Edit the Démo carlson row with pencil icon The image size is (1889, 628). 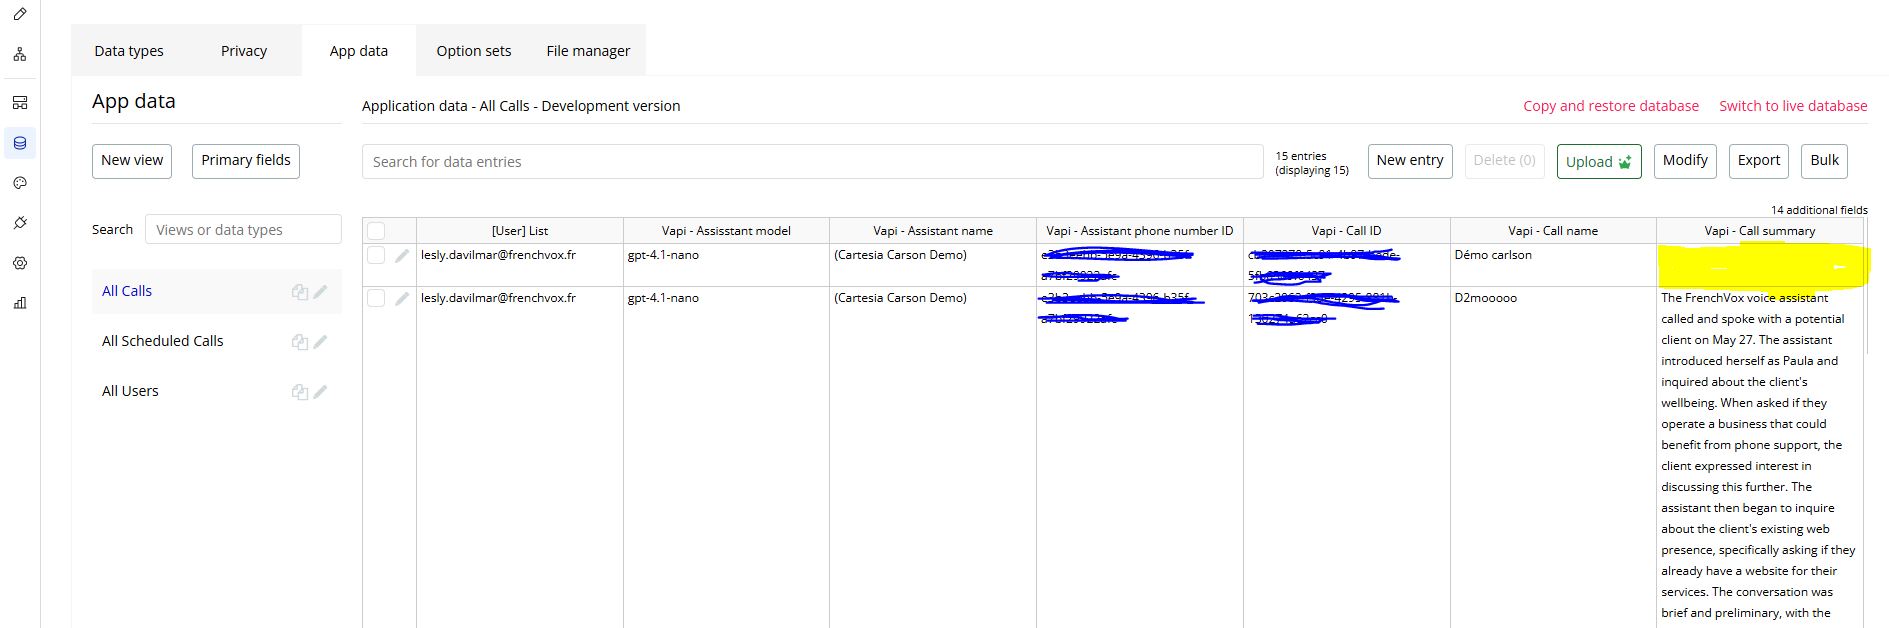tap(402, 256)
